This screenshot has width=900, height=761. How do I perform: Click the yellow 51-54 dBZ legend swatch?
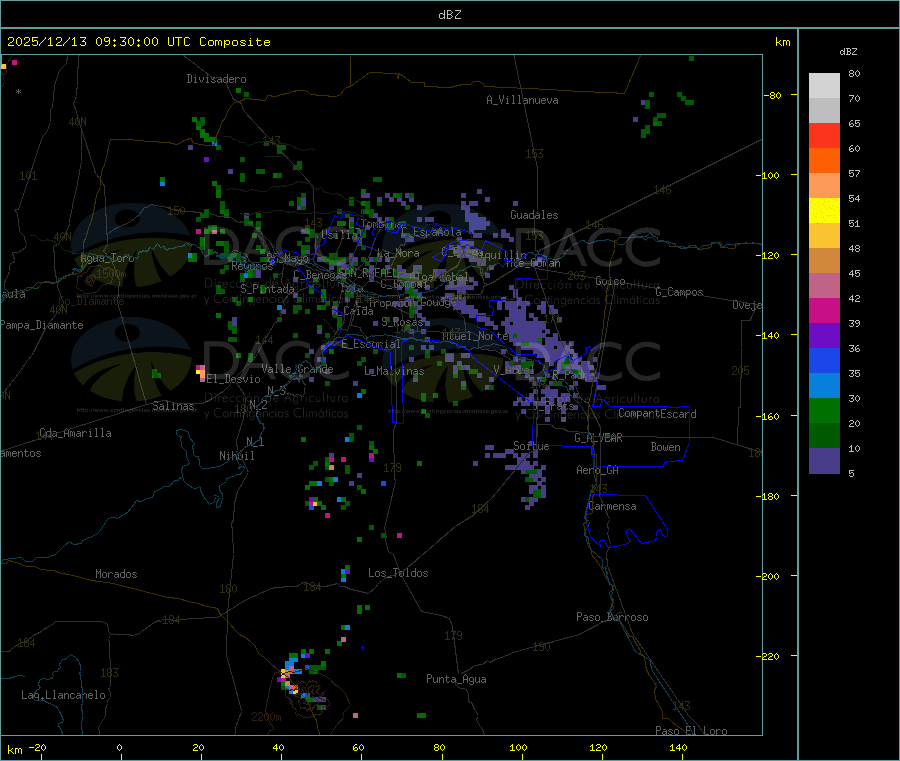824,211
